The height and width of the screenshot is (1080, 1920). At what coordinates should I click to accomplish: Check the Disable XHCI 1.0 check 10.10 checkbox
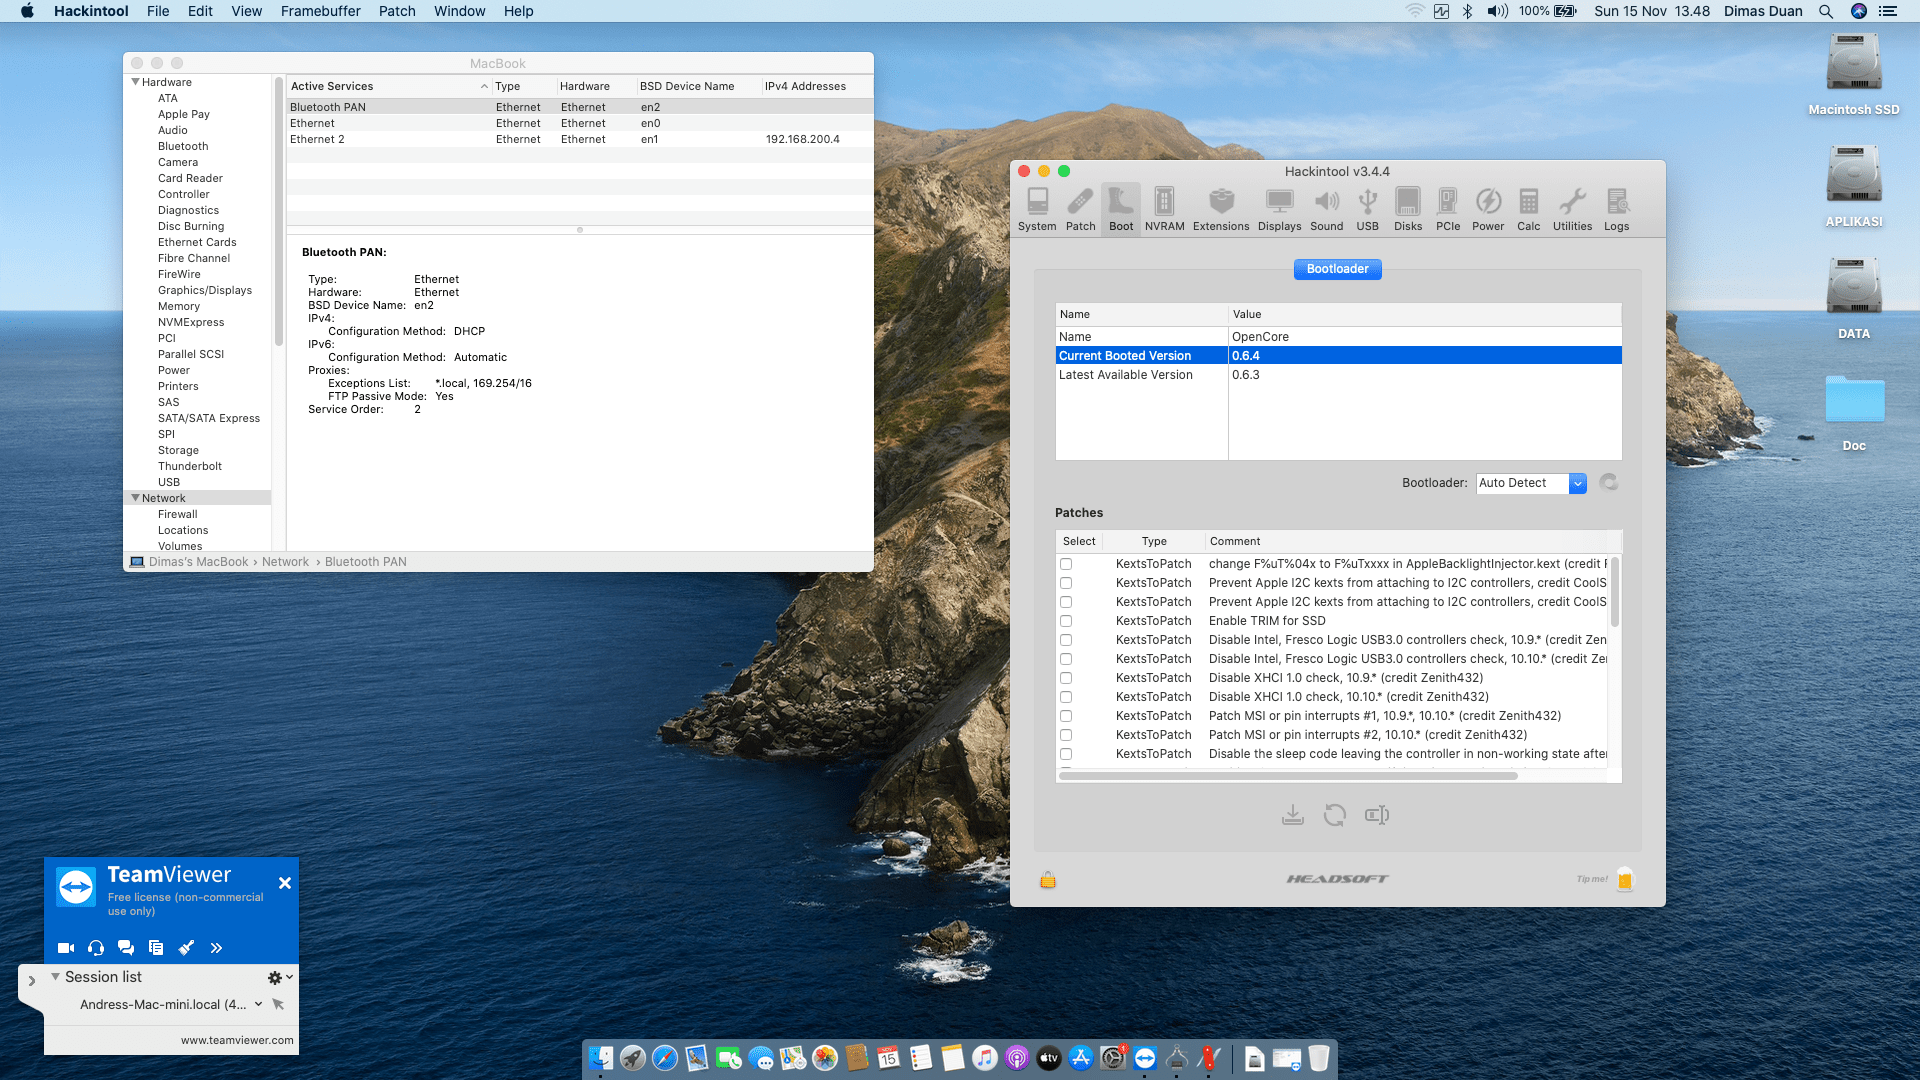click(x=1066, y=697)
